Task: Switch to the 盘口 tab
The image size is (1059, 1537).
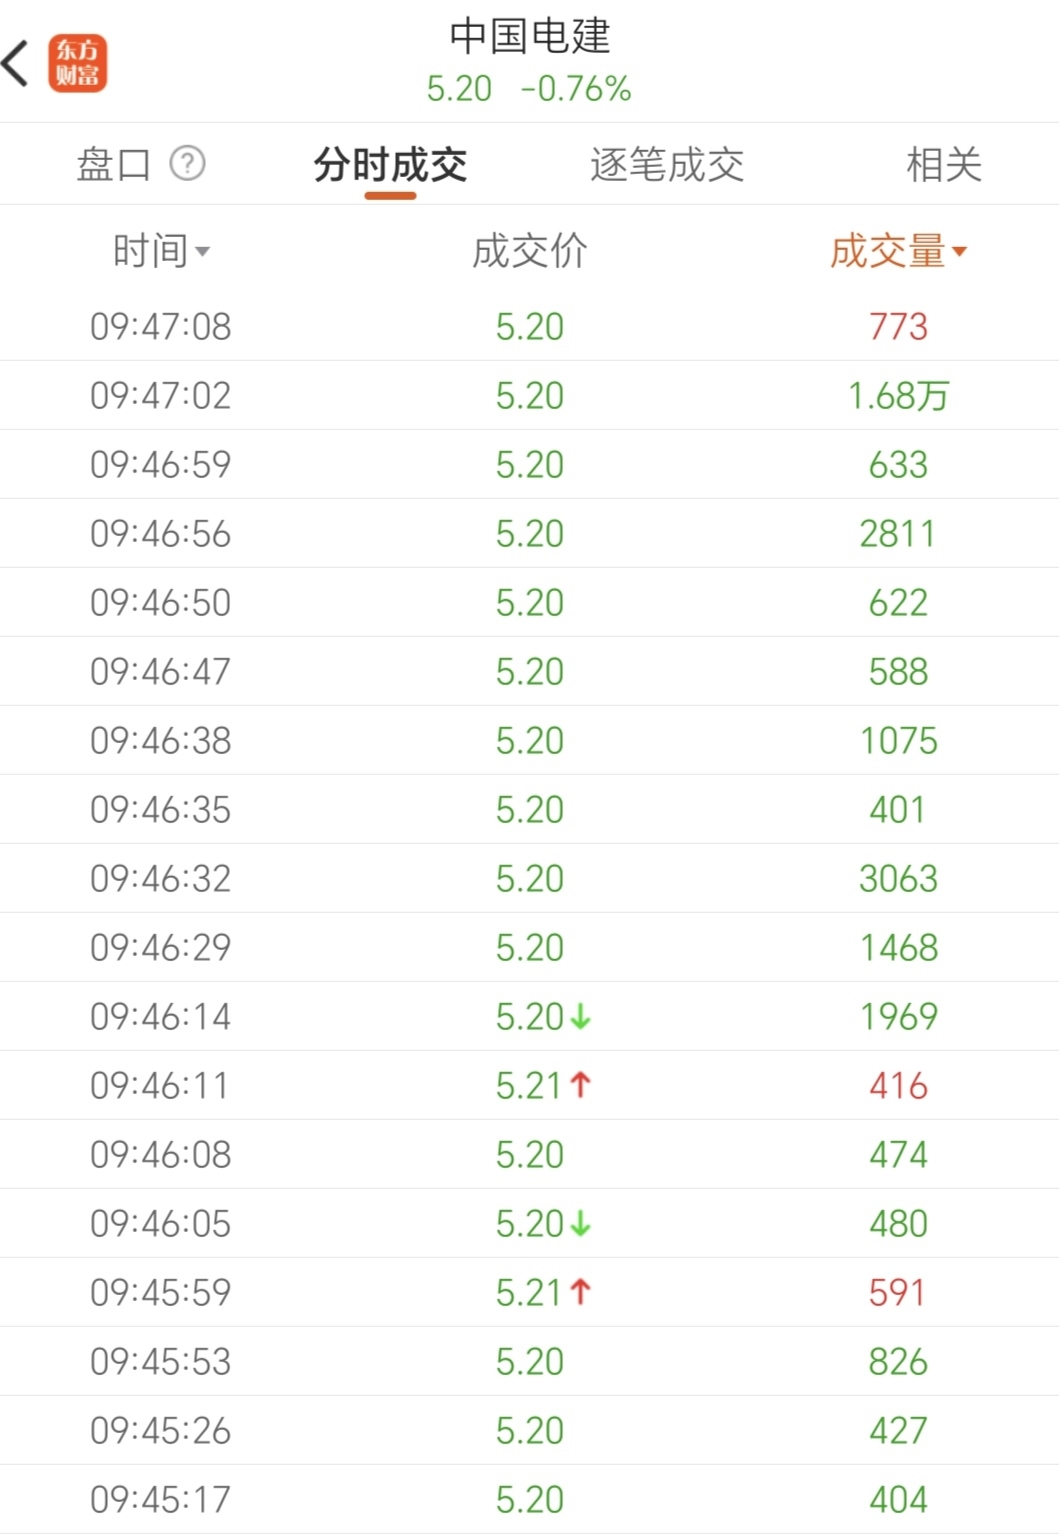Action: tap(113, 164)
